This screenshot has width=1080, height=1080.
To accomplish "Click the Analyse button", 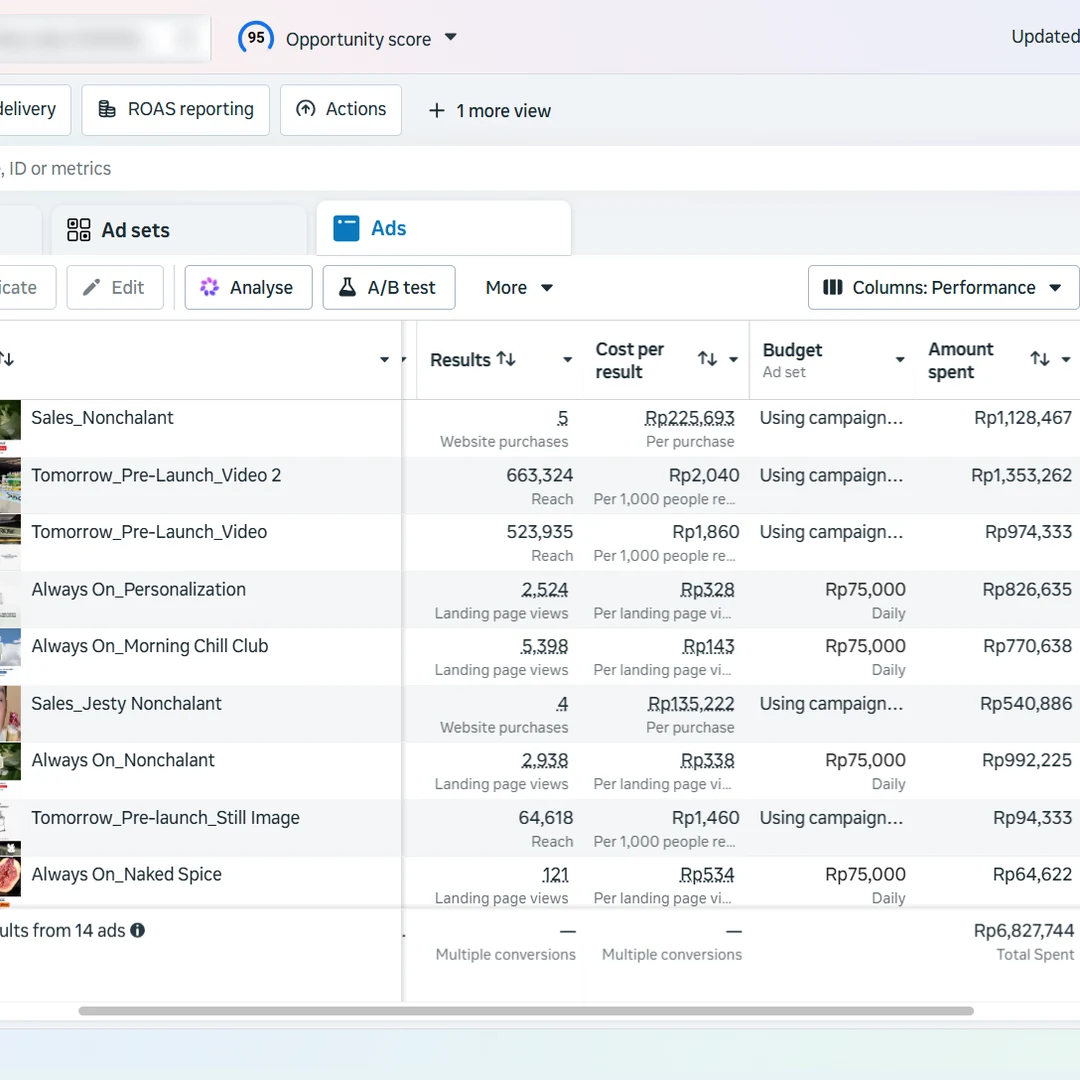I will pos(248,287).
